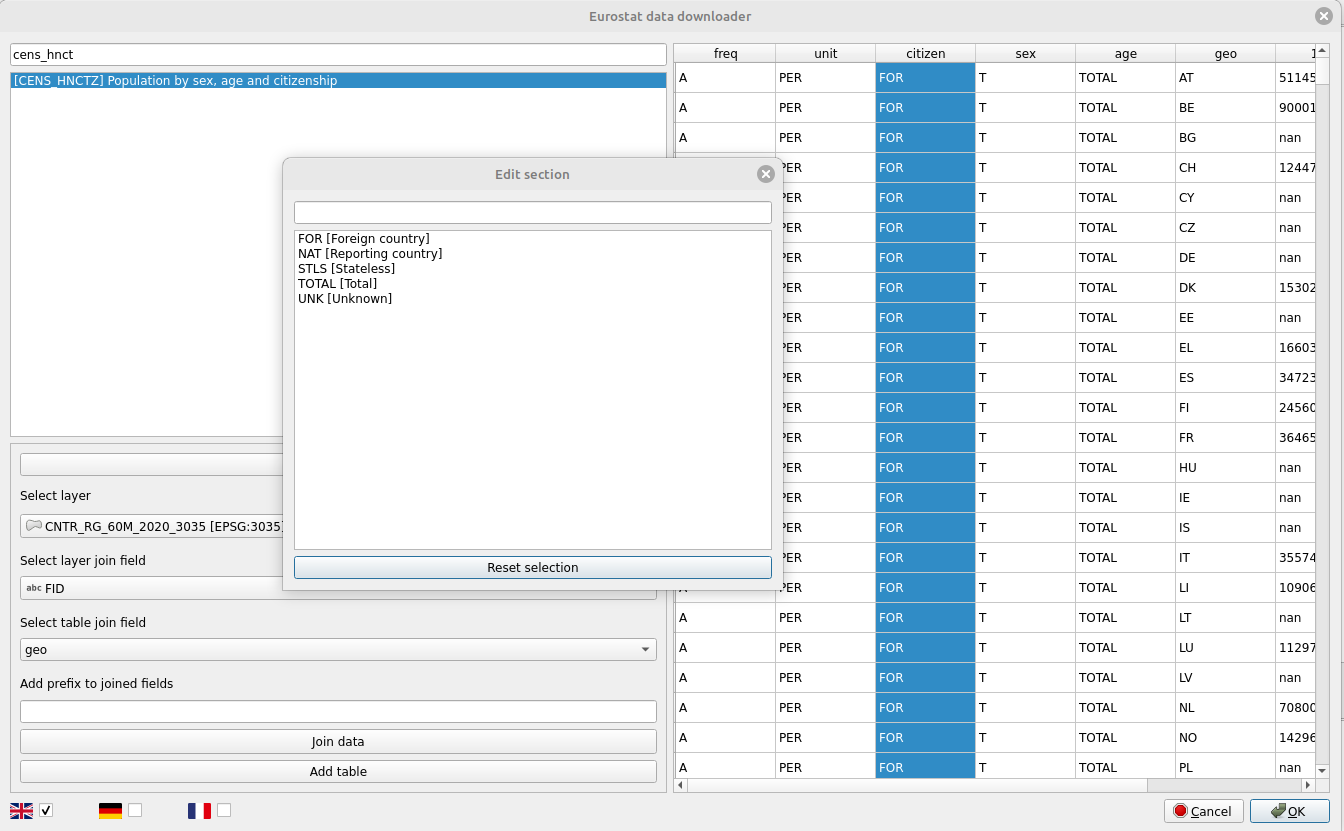Click Reset selection button

point(533,567)
